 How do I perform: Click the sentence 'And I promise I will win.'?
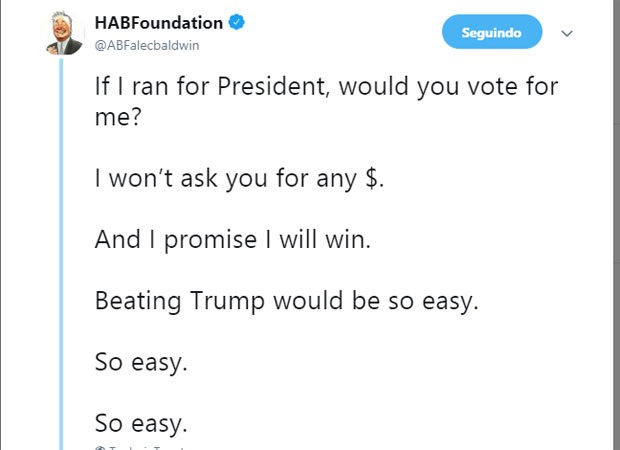coord(233,240)
